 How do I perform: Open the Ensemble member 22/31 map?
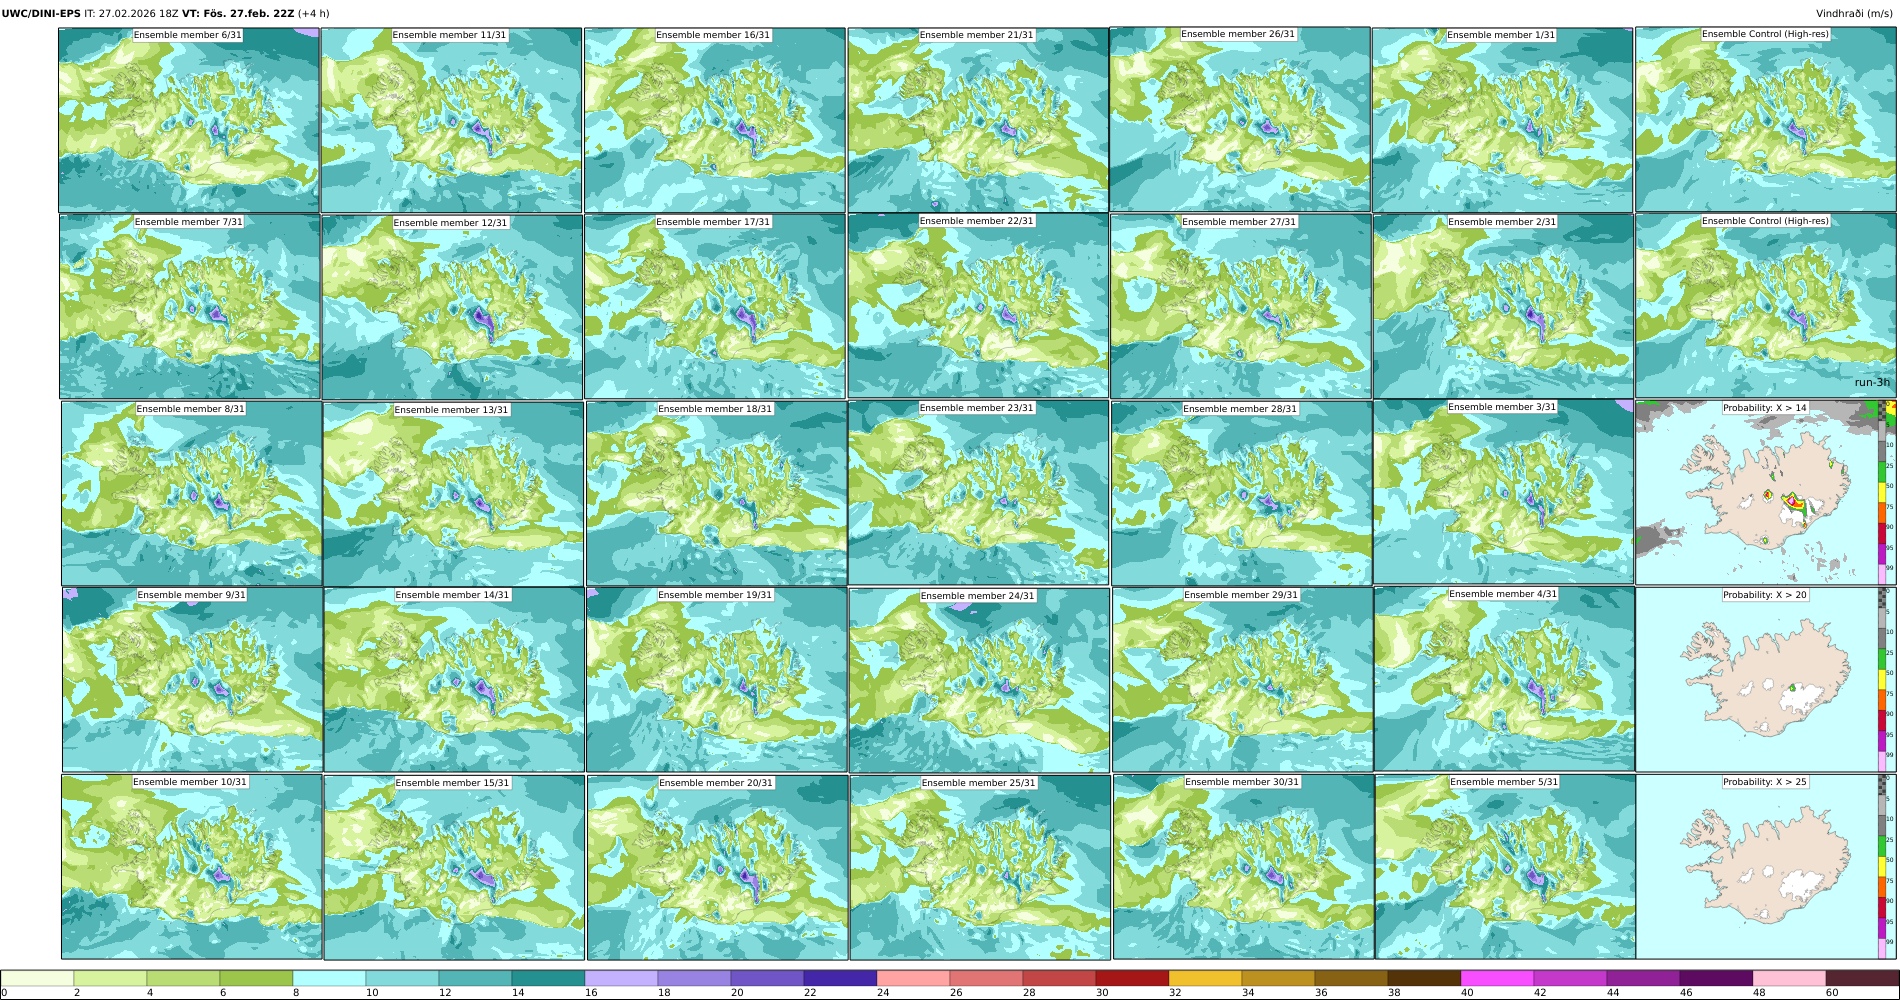coord(978,306)
